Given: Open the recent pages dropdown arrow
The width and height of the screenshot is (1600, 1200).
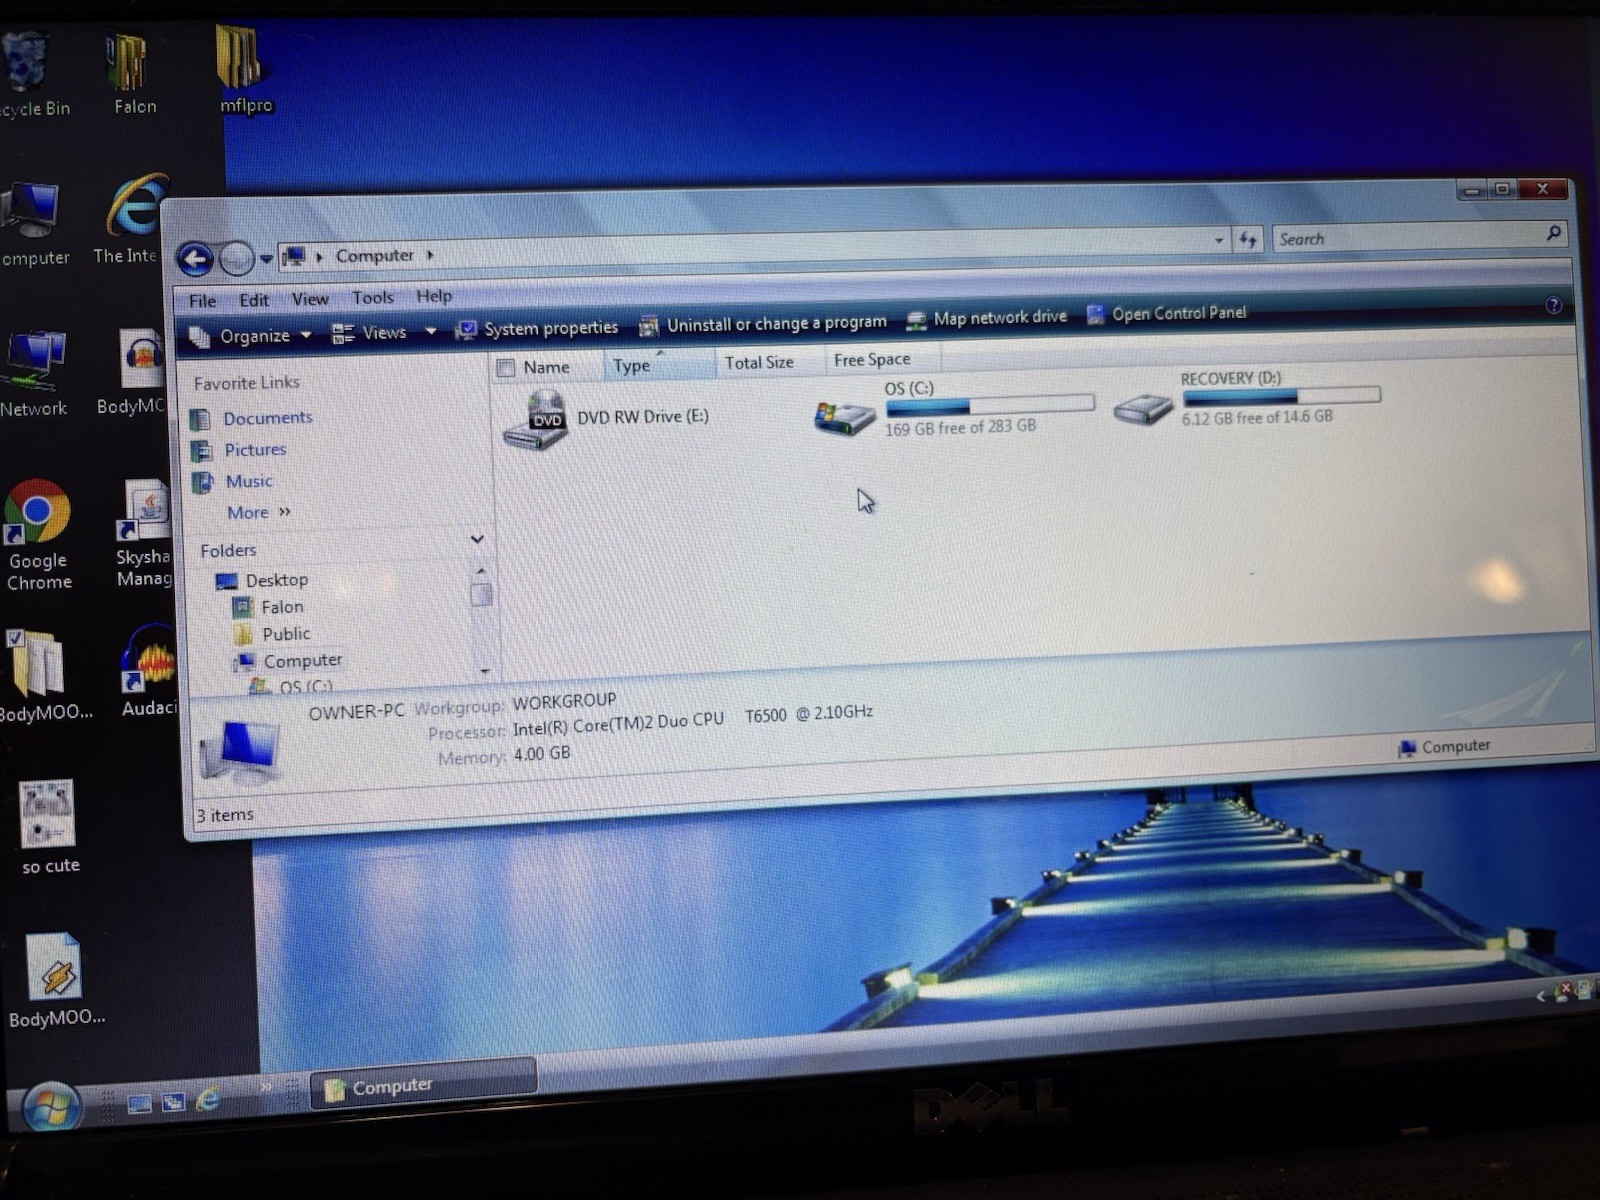Looking at the screenshot, I should click(x=266, y=259).
